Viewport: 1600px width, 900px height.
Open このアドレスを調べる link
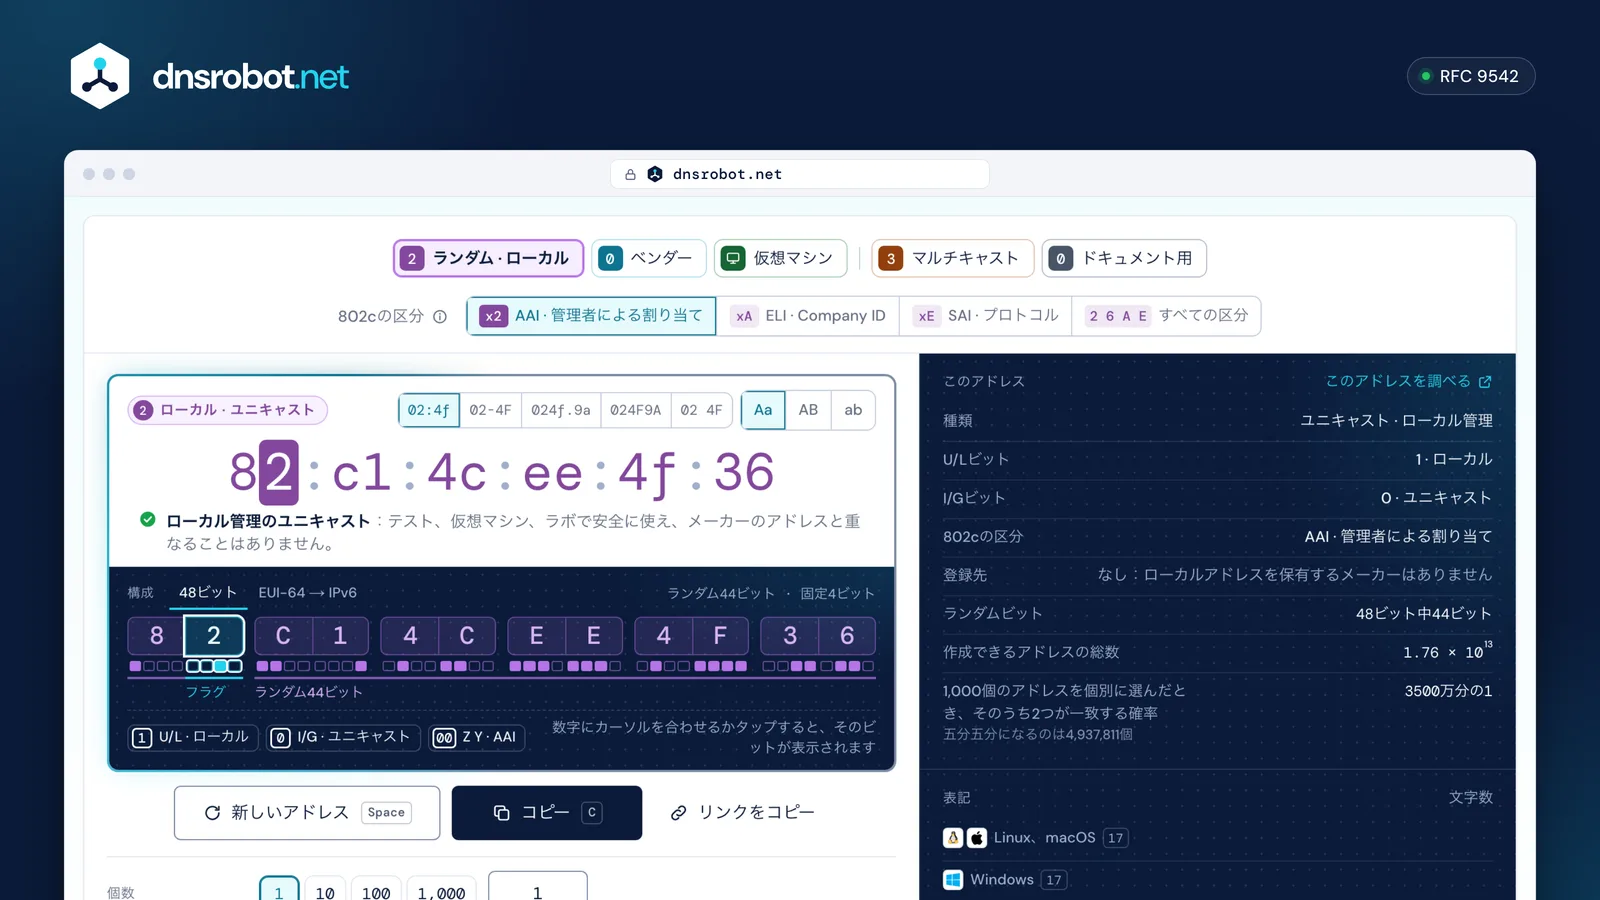tap(1408, 381)
